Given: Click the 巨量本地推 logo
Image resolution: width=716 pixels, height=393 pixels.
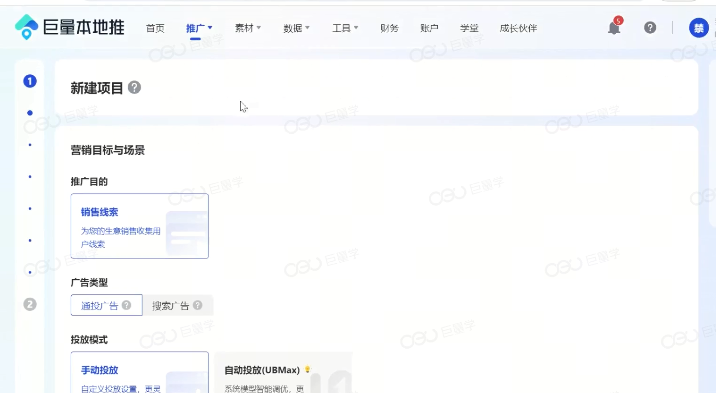Looking at the screenshot, I should click(x=69, y=27).
